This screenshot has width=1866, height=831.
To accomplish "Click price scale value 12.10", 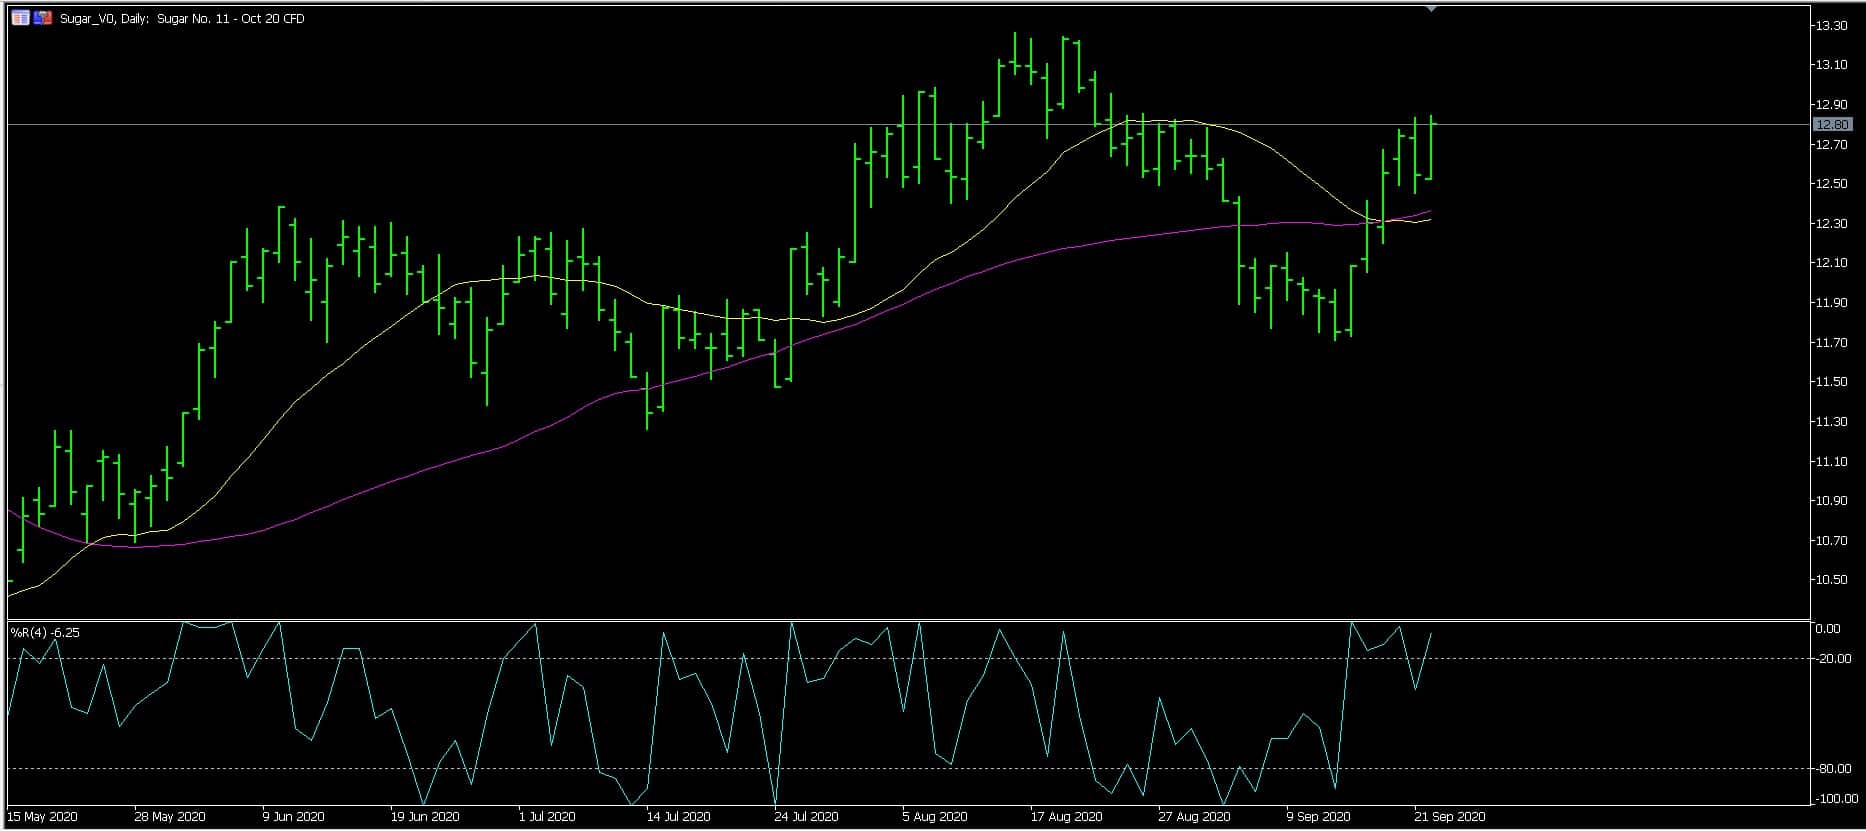I will [1831, 263].
